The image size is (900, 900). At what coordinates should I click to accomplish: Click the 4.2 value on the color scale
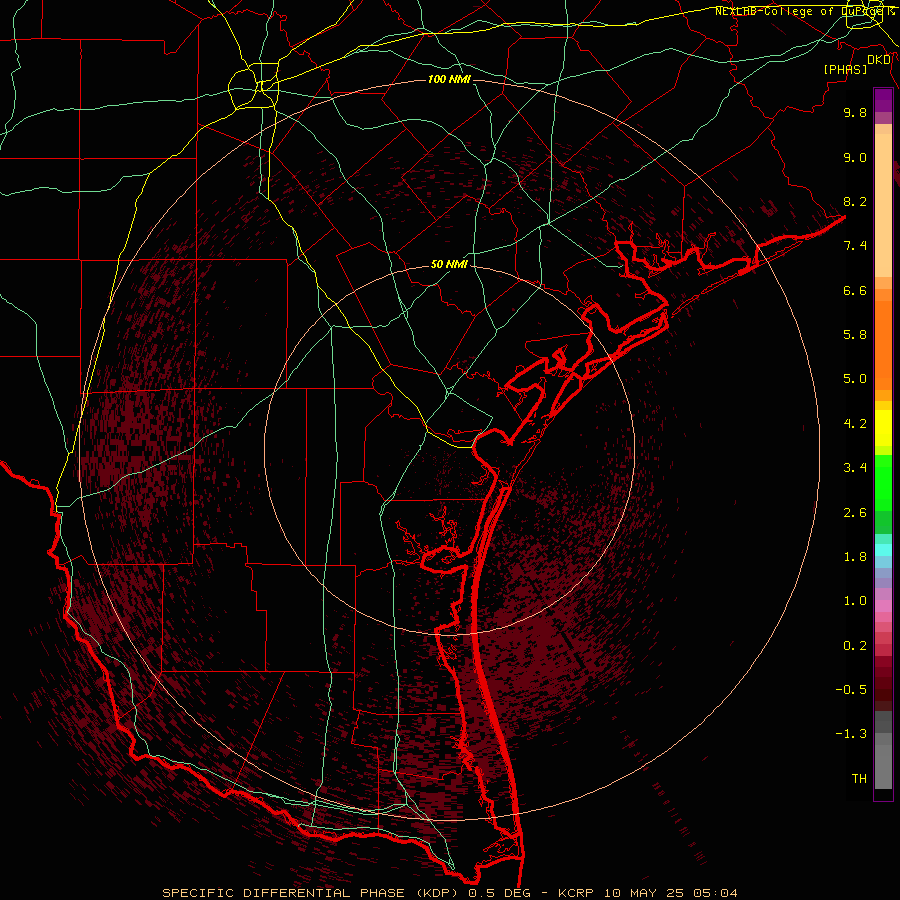(x=855, y=424)
